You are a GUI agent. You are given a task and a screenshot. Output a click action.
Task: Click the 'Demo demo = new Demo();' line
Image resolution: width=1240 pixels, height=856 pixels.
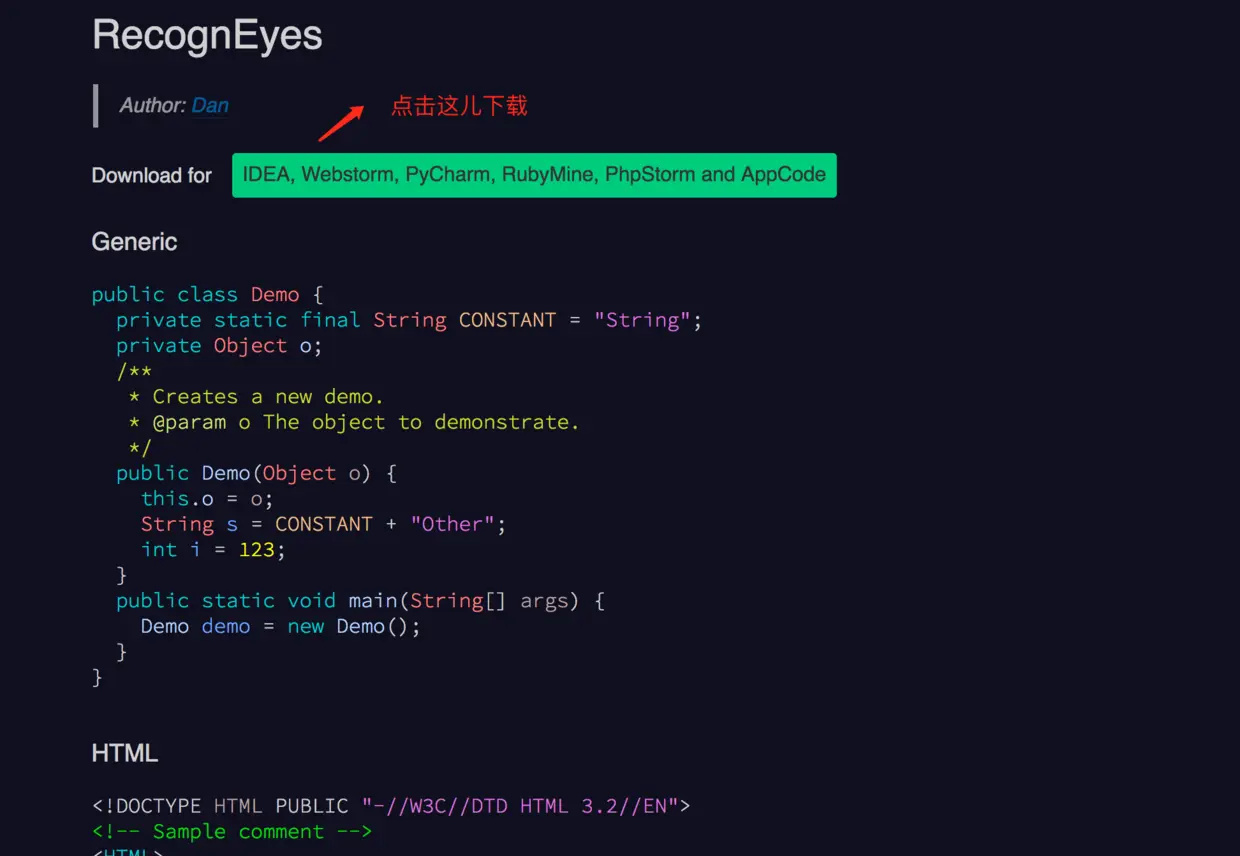pyautogui.click(x=281, y=626)
